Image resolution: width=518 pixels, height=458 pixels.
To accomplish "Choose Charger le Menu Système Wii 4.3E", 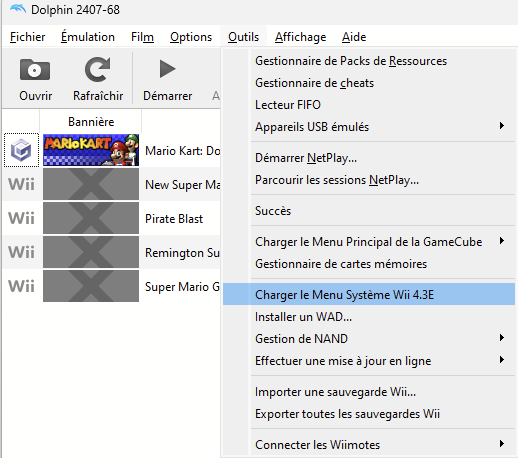I will click(369, 294).
